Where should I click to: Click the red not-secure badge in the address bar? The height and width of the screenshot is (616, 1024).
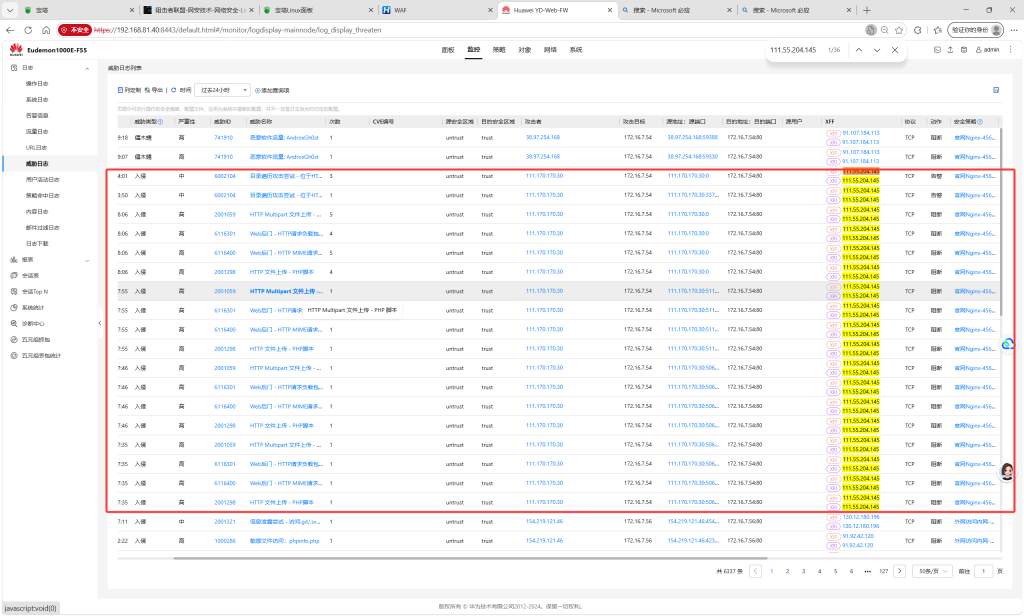coord(74,30)
